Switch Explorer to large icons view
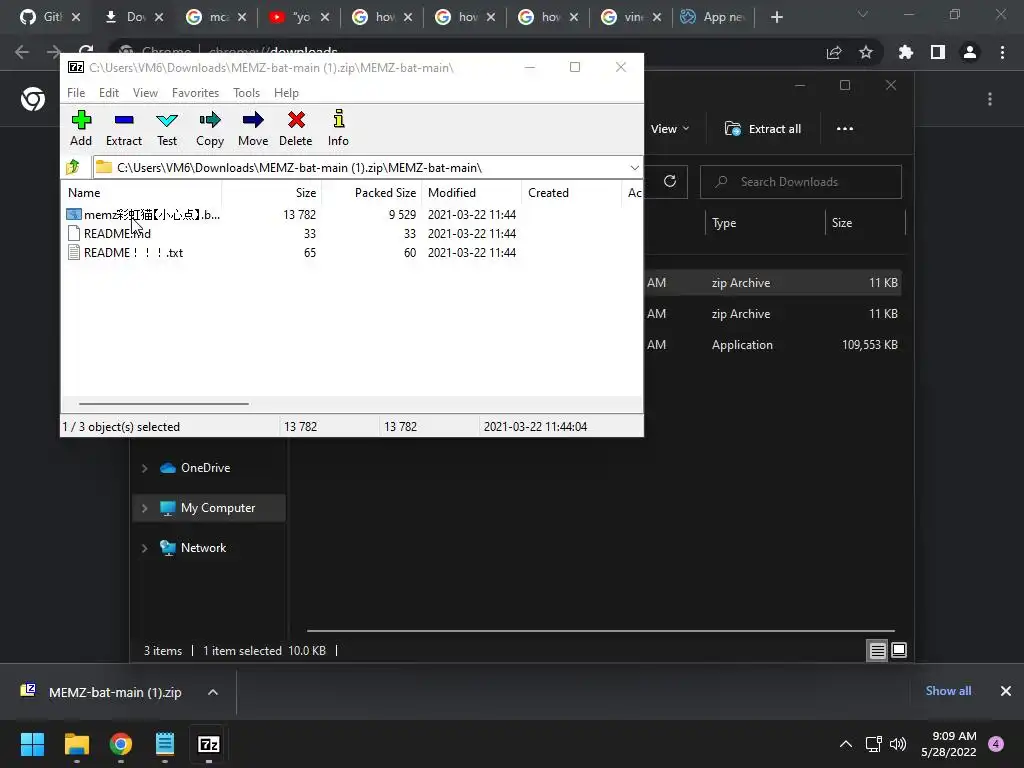Viewport: 1024px width, 768px height. point(899,650)
